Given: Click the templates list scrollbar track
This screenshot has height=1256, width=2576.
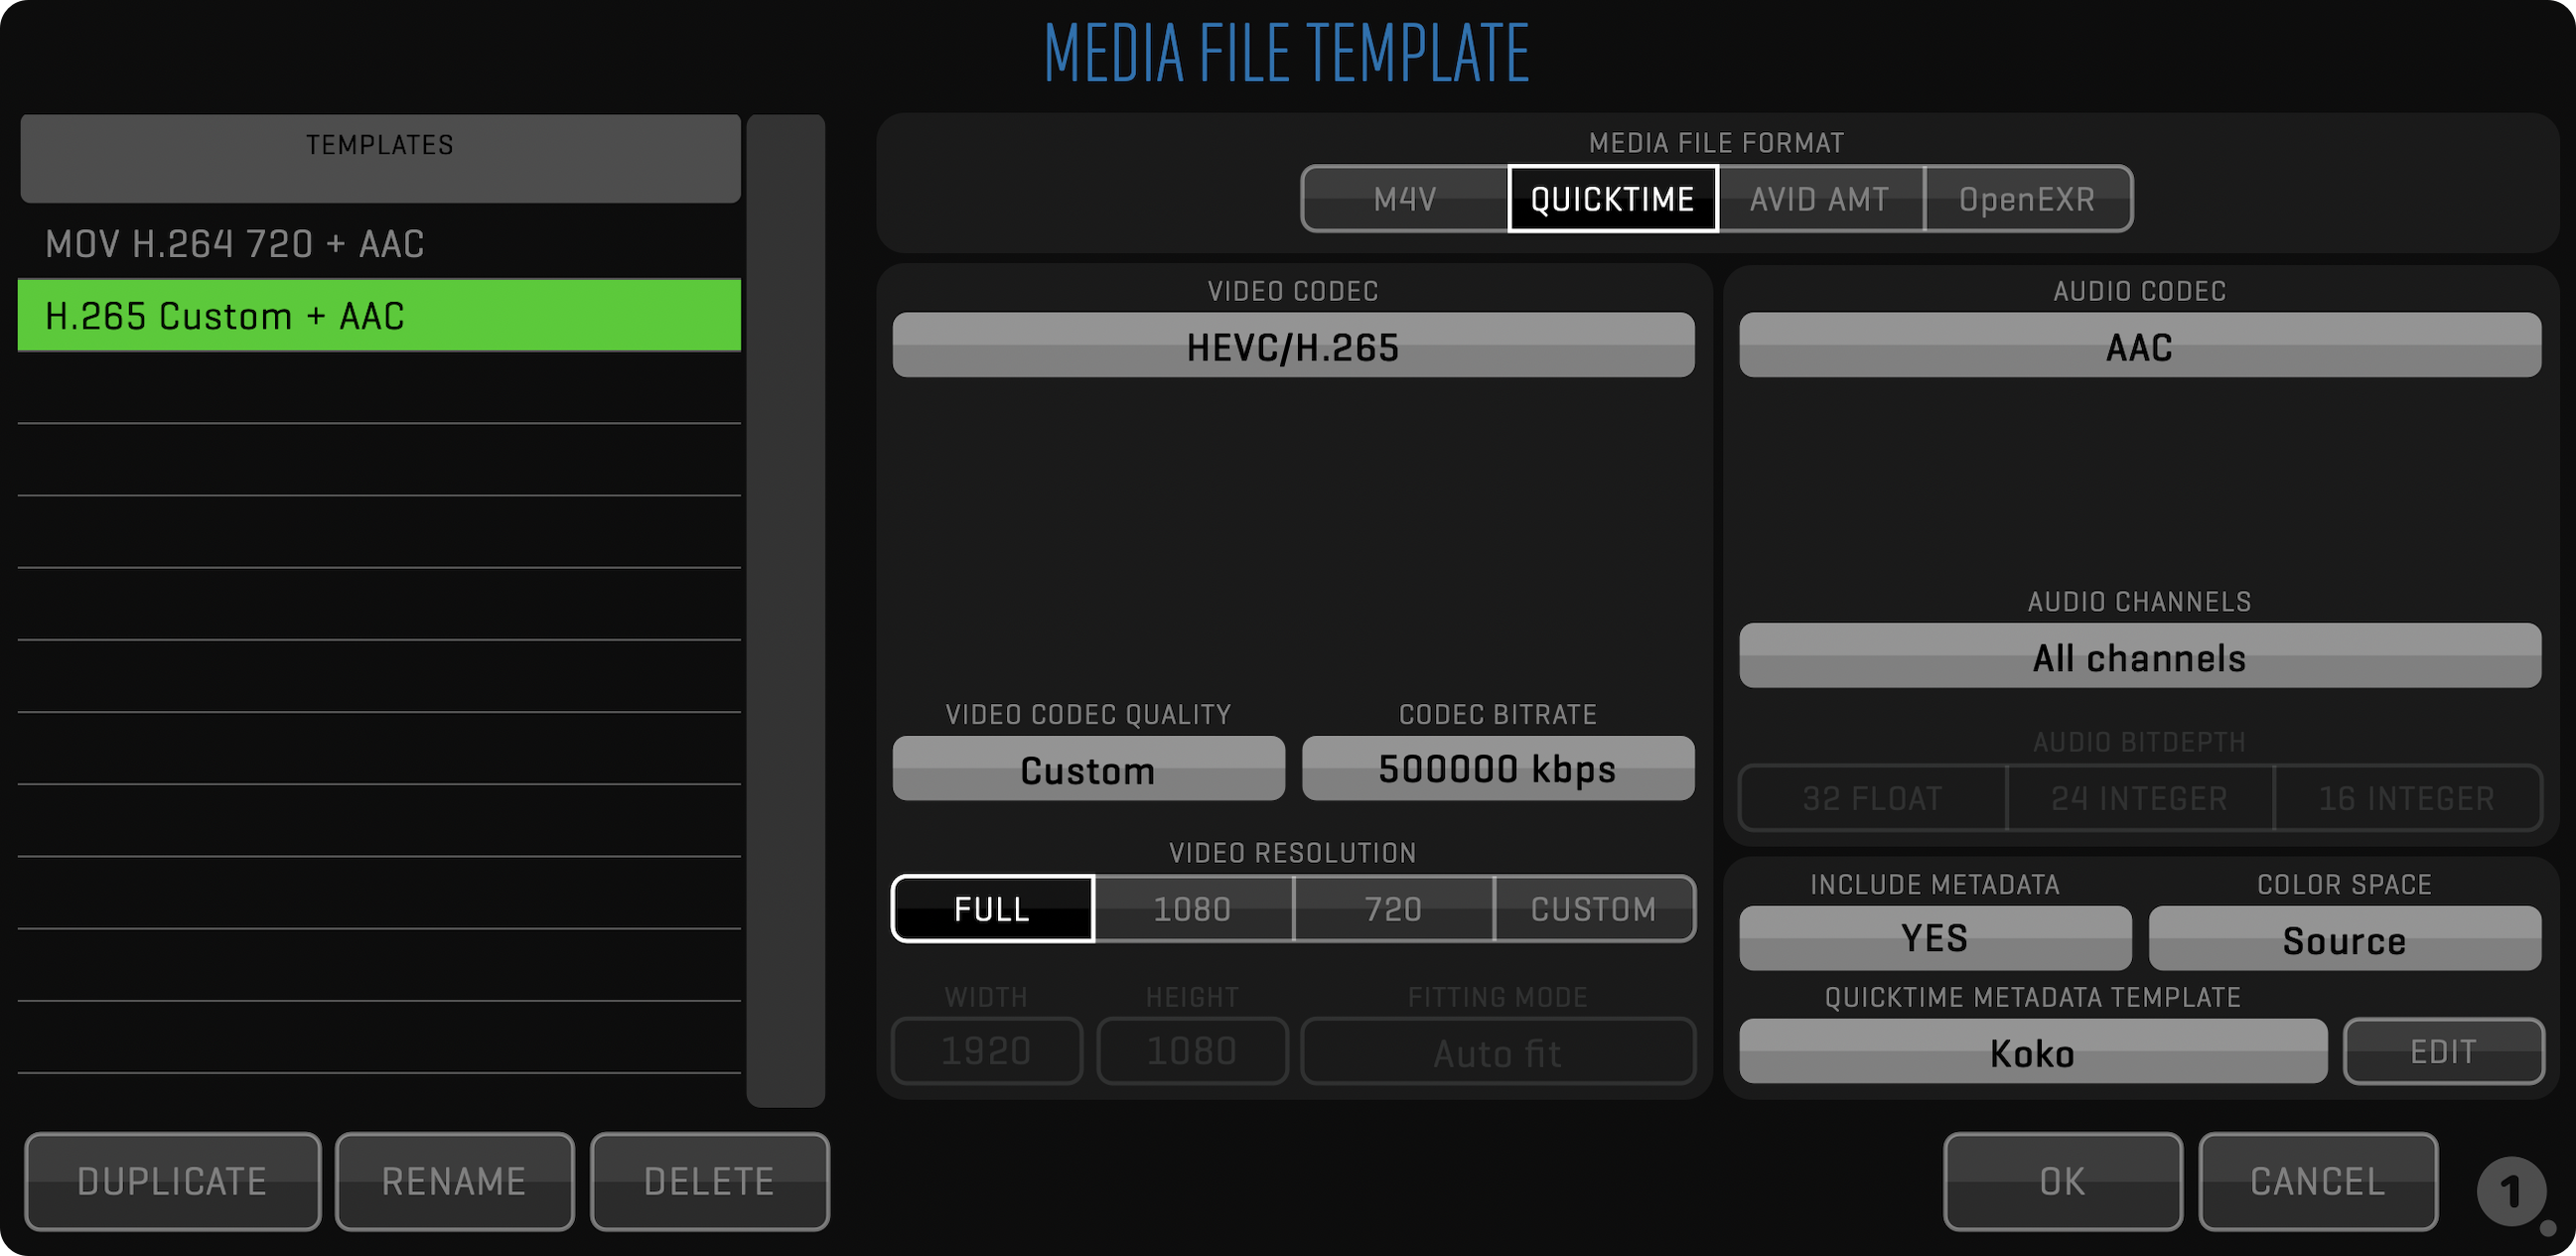Looking at the screenshot, I should click(x=785, y=610).
